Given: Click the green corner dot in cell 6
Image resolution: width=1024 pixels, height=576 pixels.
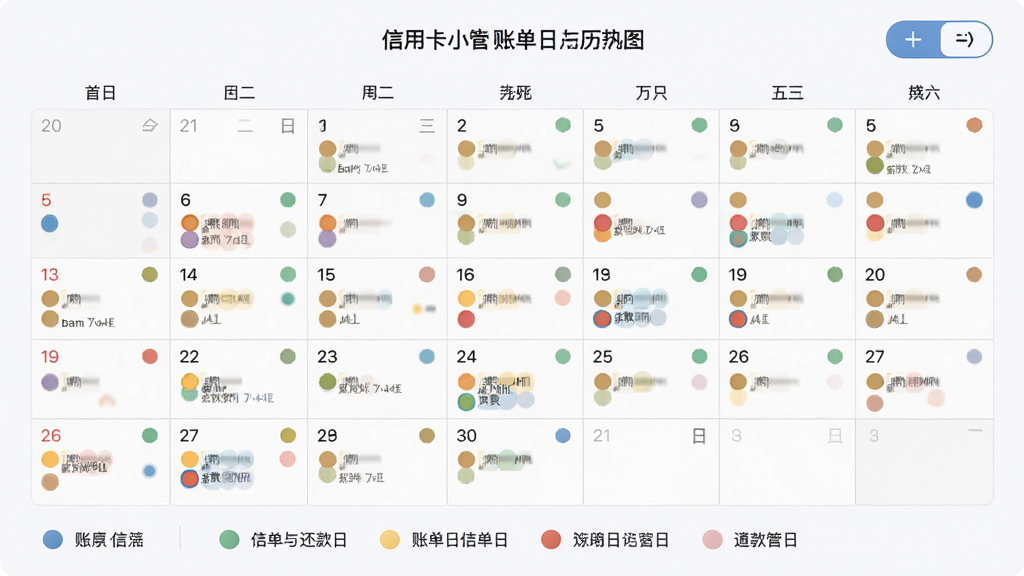Looking at the screenshot, I should coord(288,200).
